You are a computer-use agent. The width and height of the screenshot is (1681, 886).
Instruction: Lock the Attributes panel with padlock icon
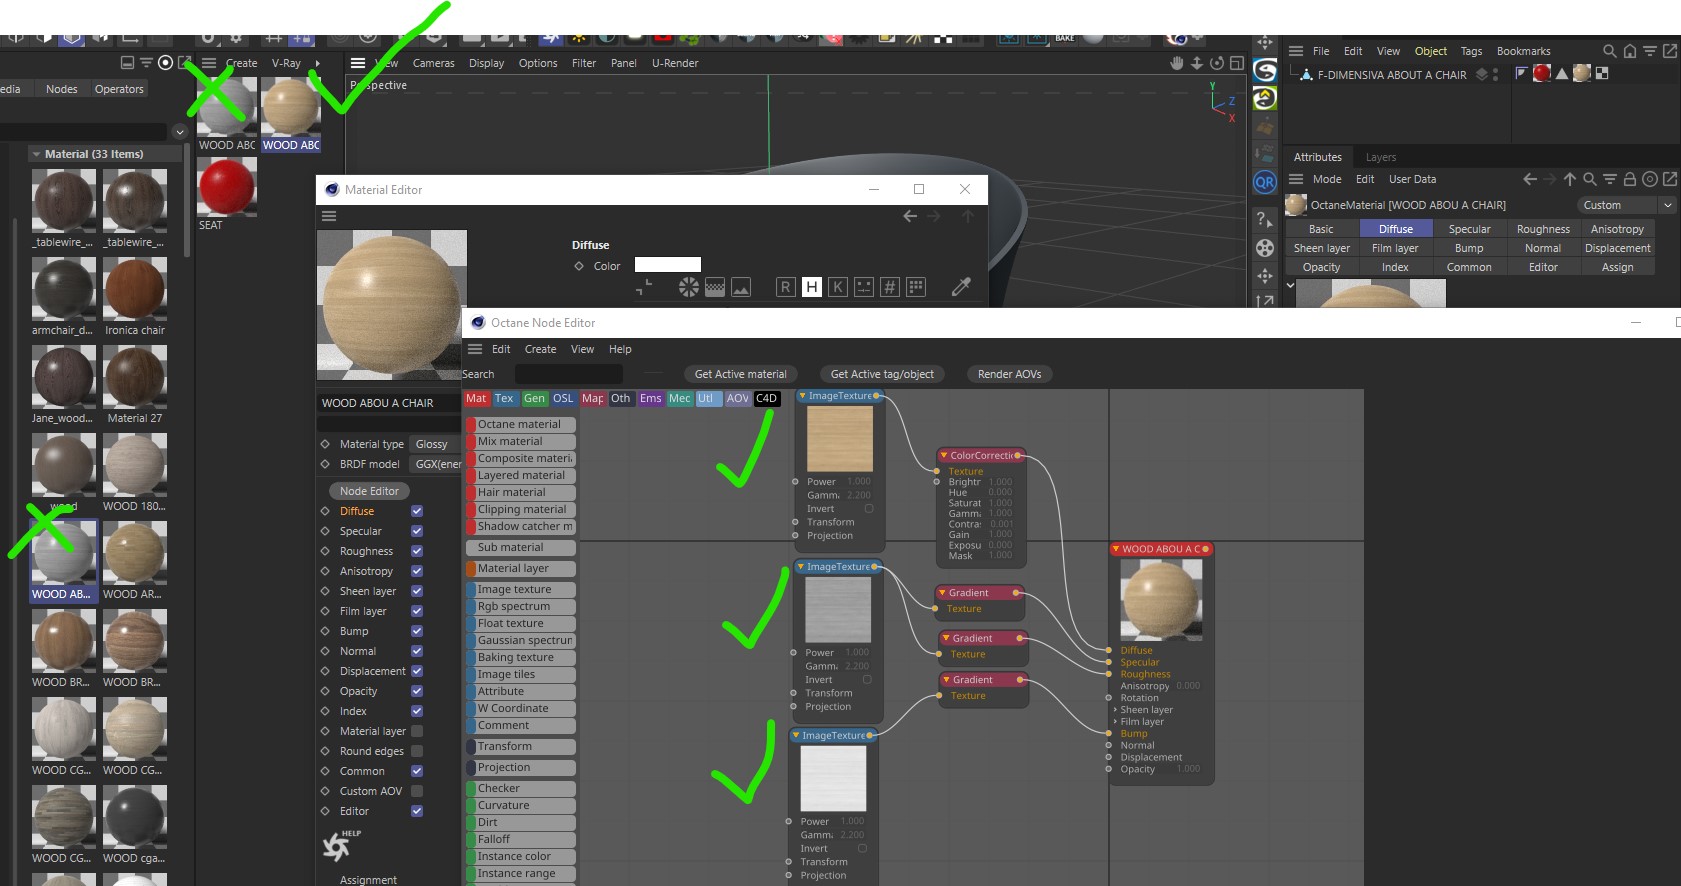(1629, 179)
